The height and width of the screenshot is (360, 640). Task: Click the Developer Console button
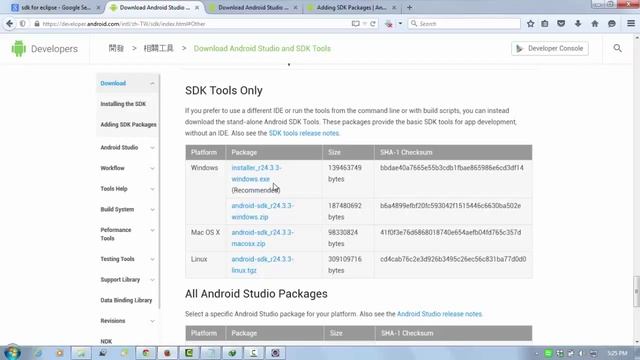[549, 48]
